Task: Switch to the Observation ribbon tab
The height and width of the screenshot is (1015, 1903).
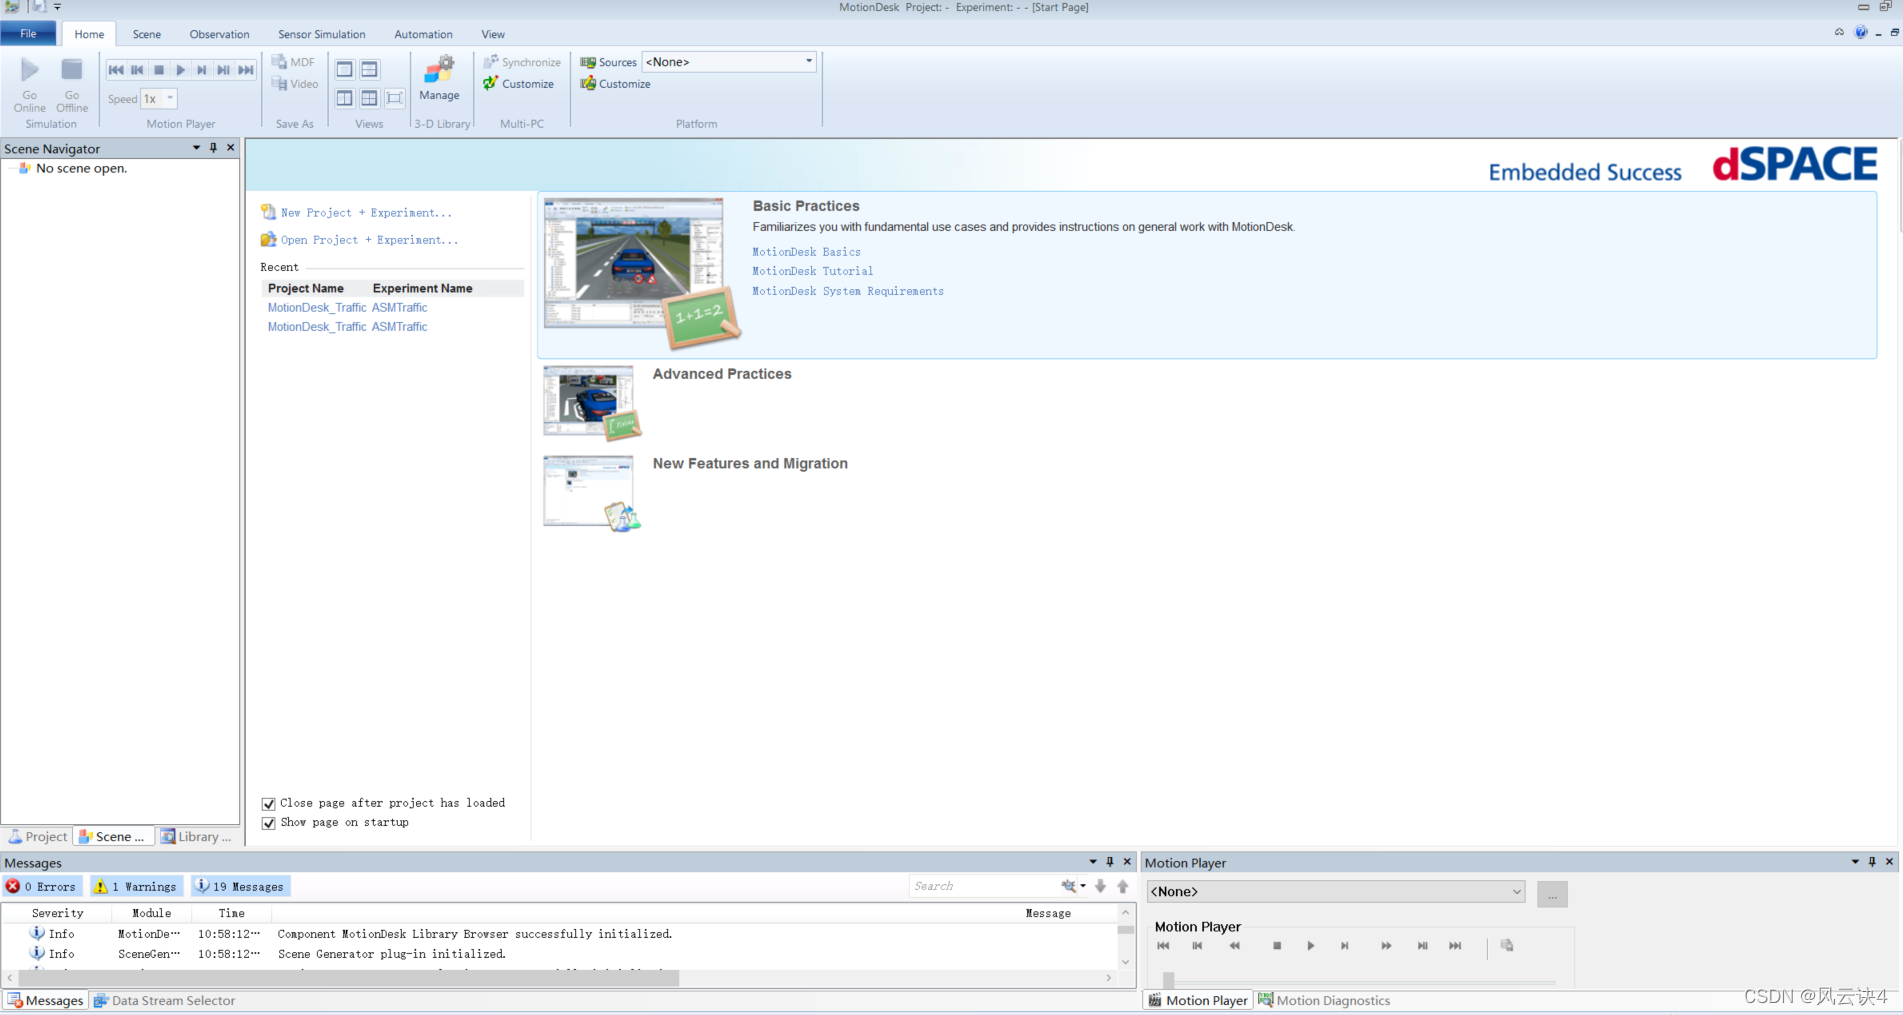Action: tap(219, 34)
